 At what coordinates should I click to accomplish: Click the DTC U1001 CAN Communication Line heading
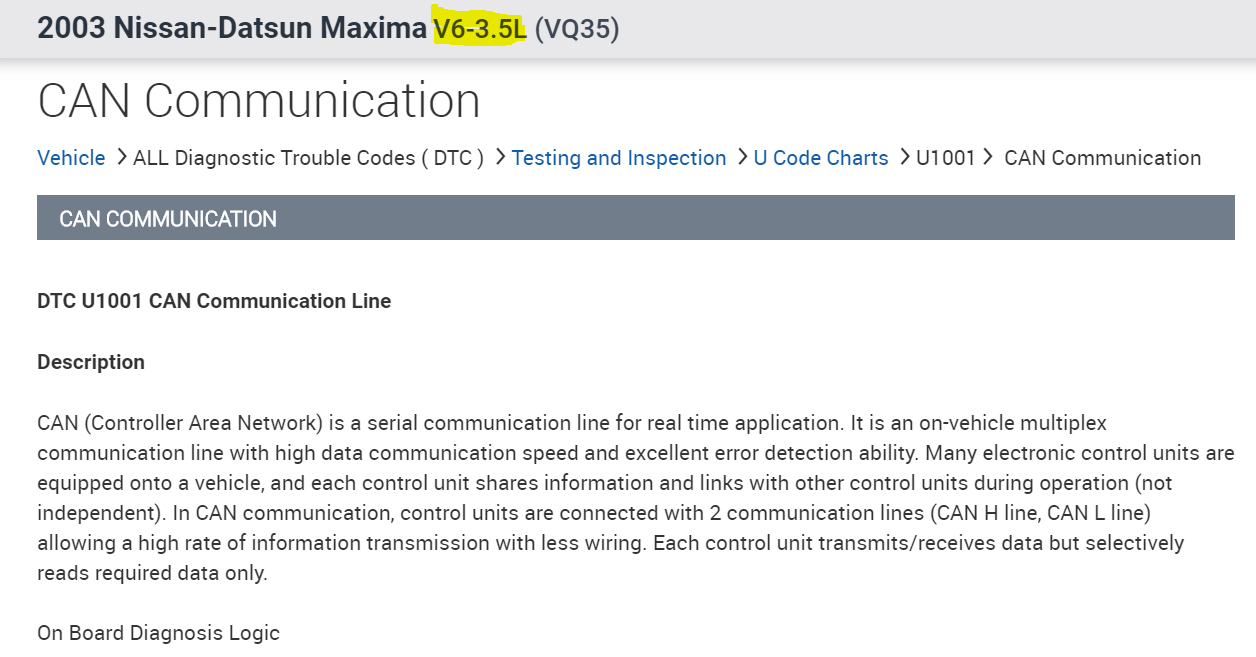pos(214,301)
